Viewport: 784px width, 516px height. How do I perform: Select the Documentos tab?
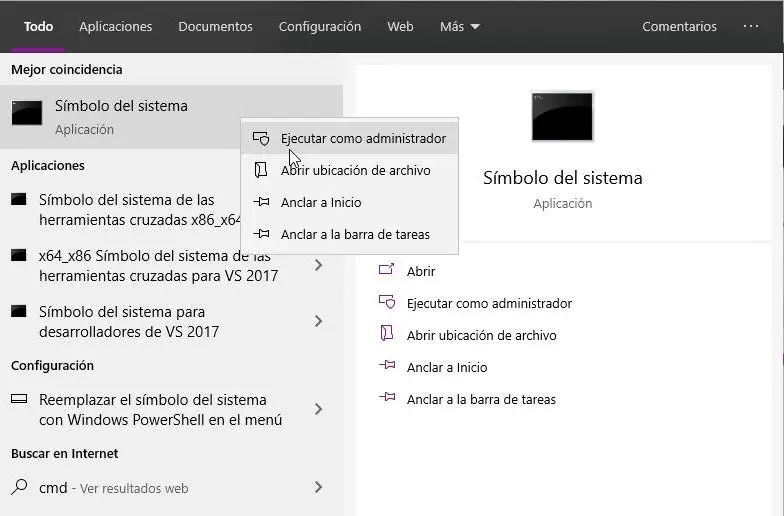click(216, 26)
